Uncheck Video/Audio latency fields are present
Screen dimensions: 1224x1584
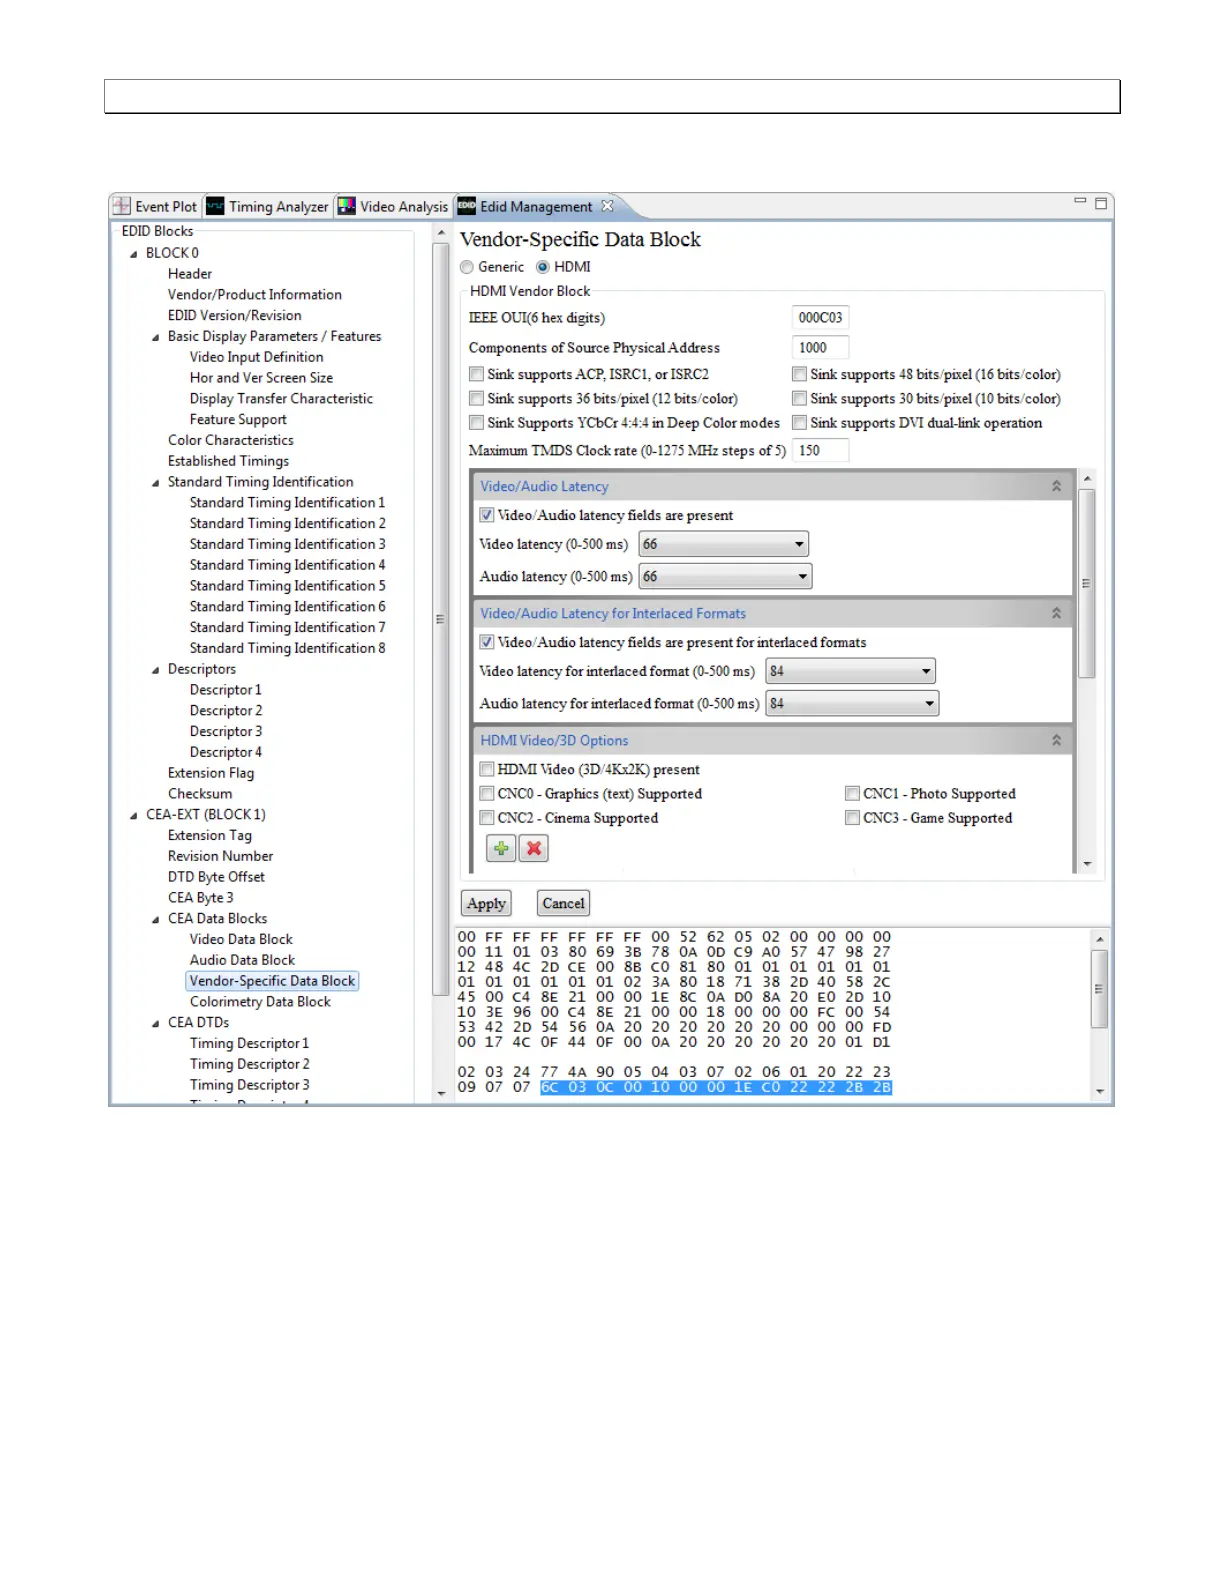[487, 515]
